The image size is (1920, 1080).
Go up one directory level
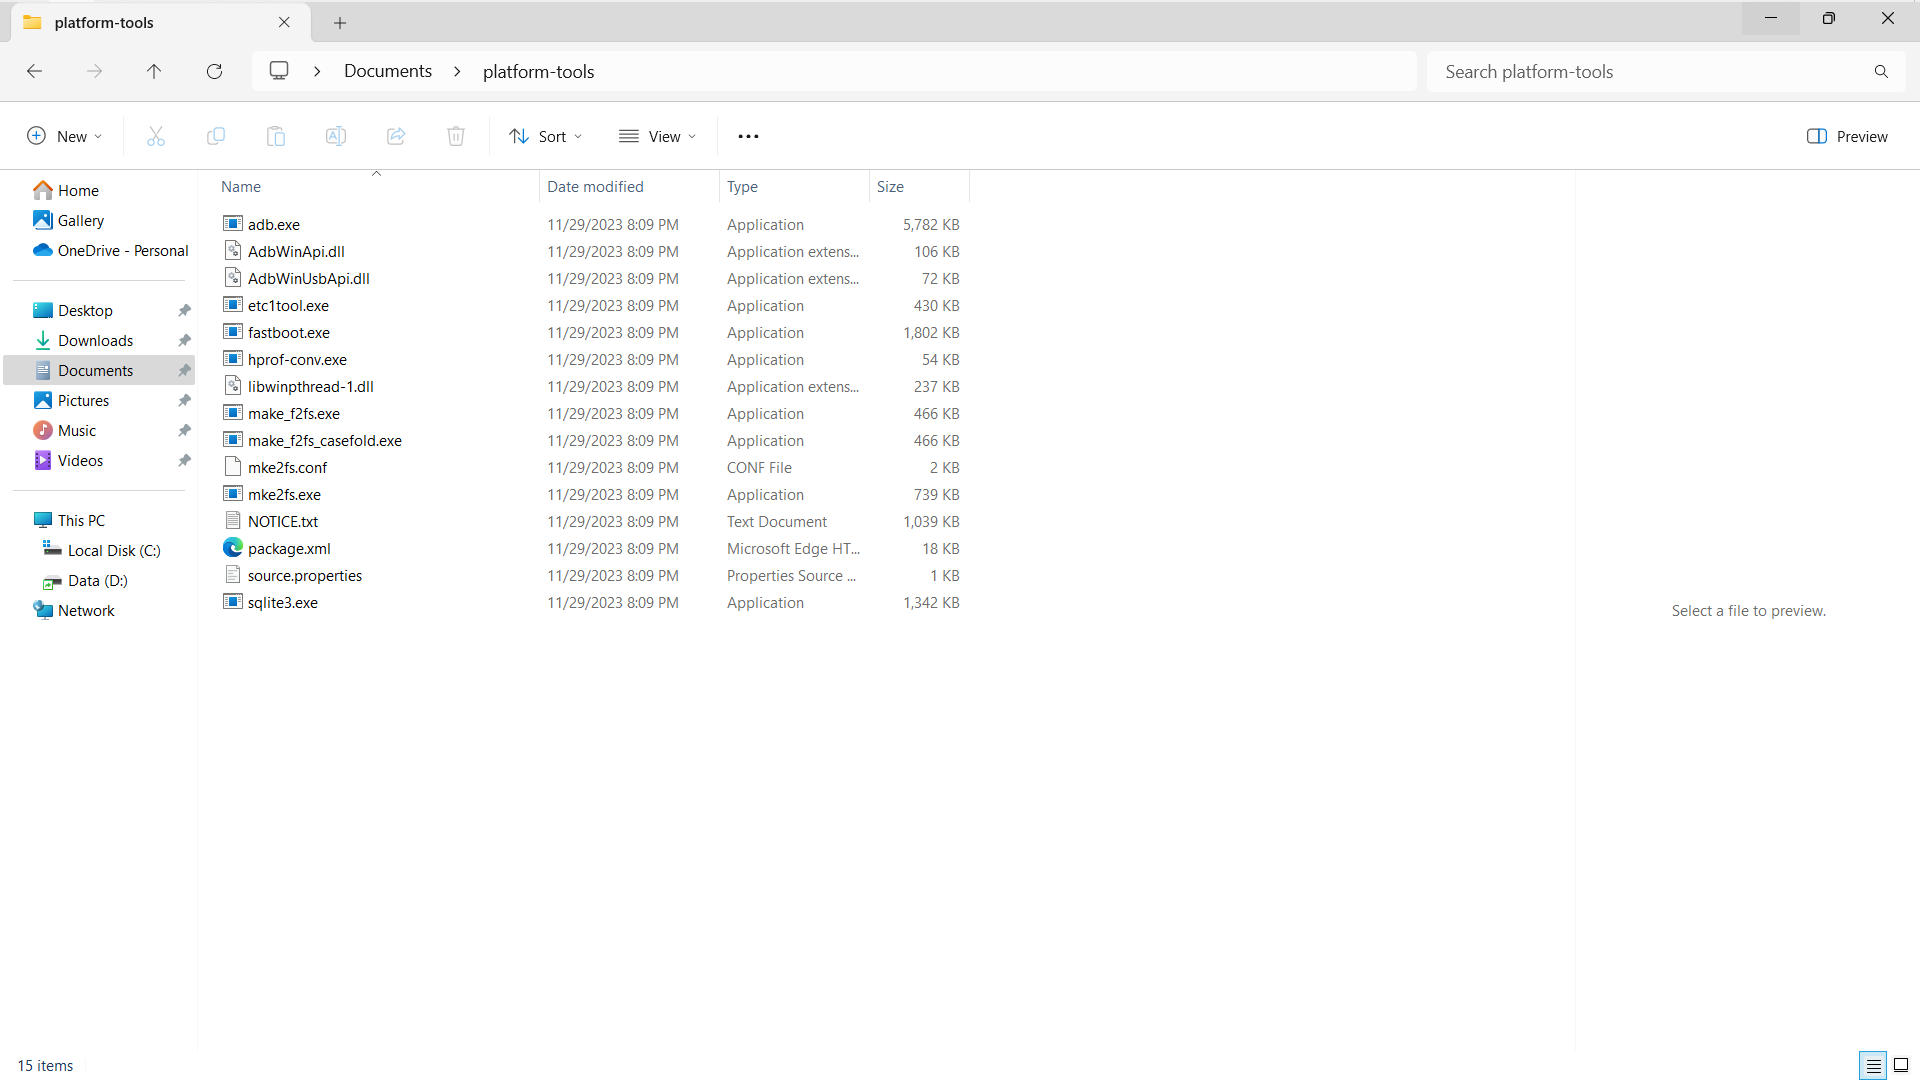tap(154, 71)
